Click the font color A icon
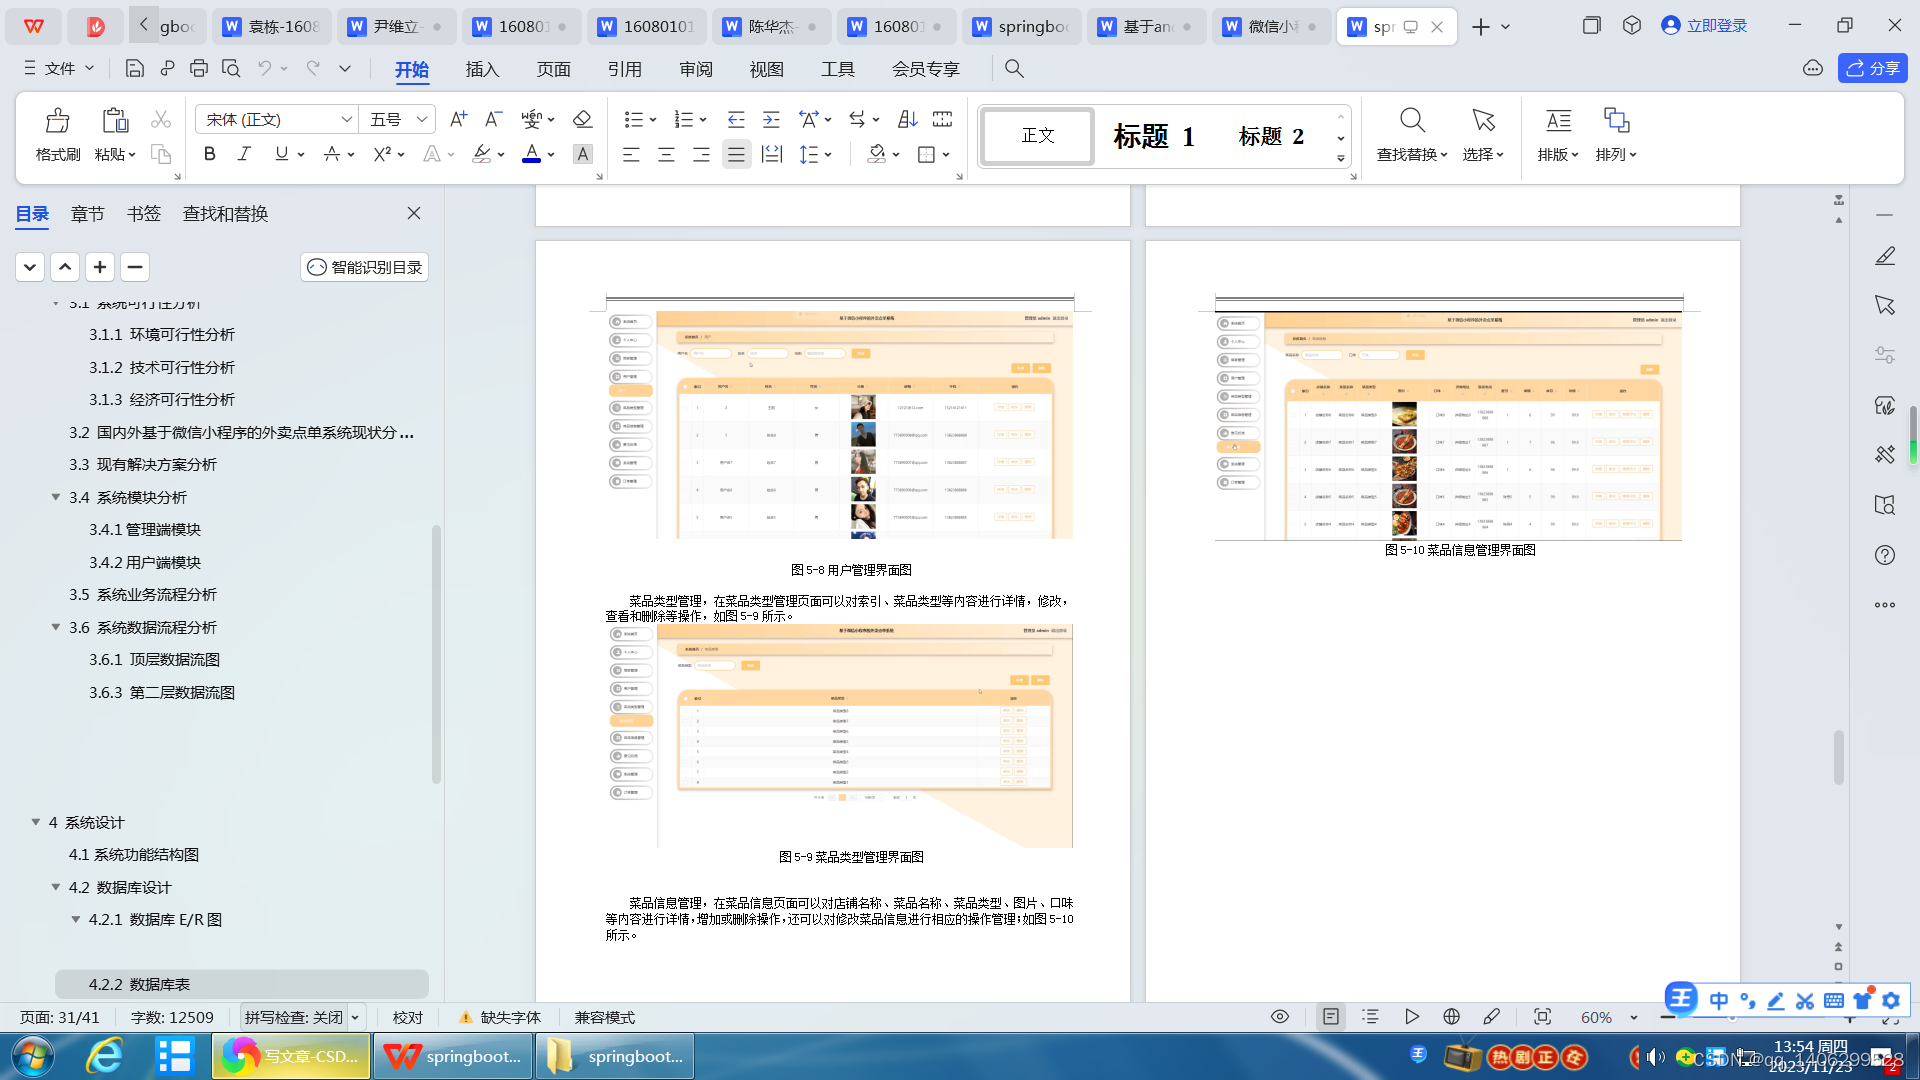 (x=532, y=154)
